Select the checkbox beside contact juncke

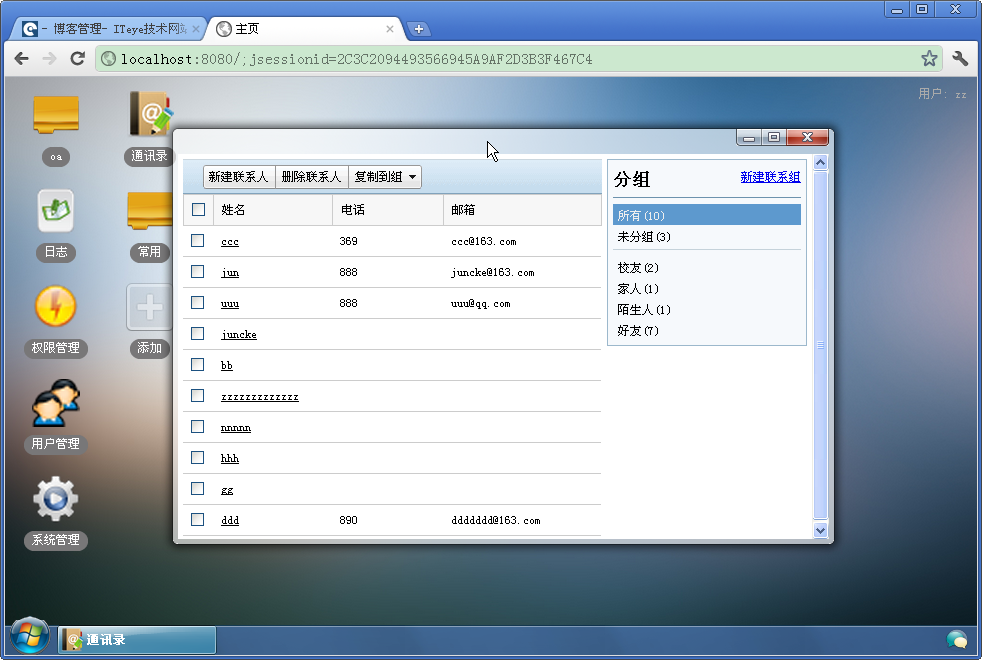click(197, 333)
